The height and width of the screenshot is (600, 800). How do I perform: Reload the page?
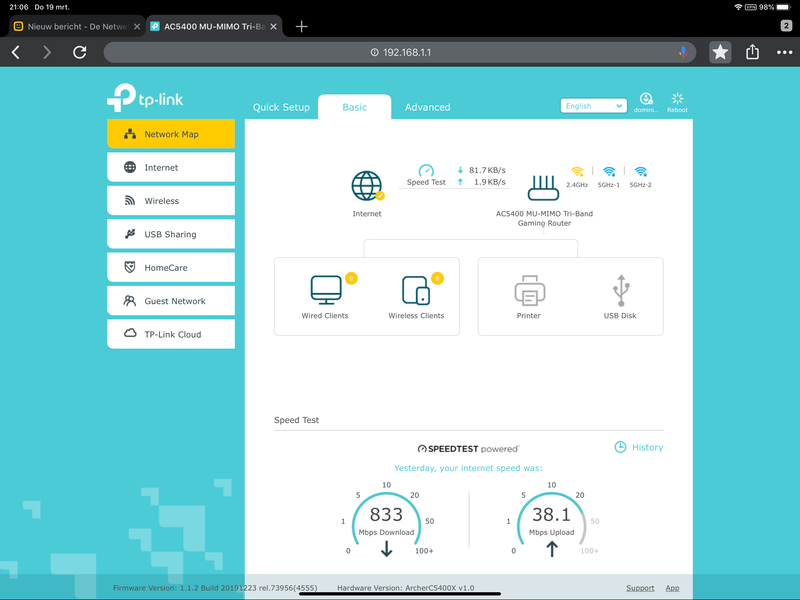click(80, 52)
